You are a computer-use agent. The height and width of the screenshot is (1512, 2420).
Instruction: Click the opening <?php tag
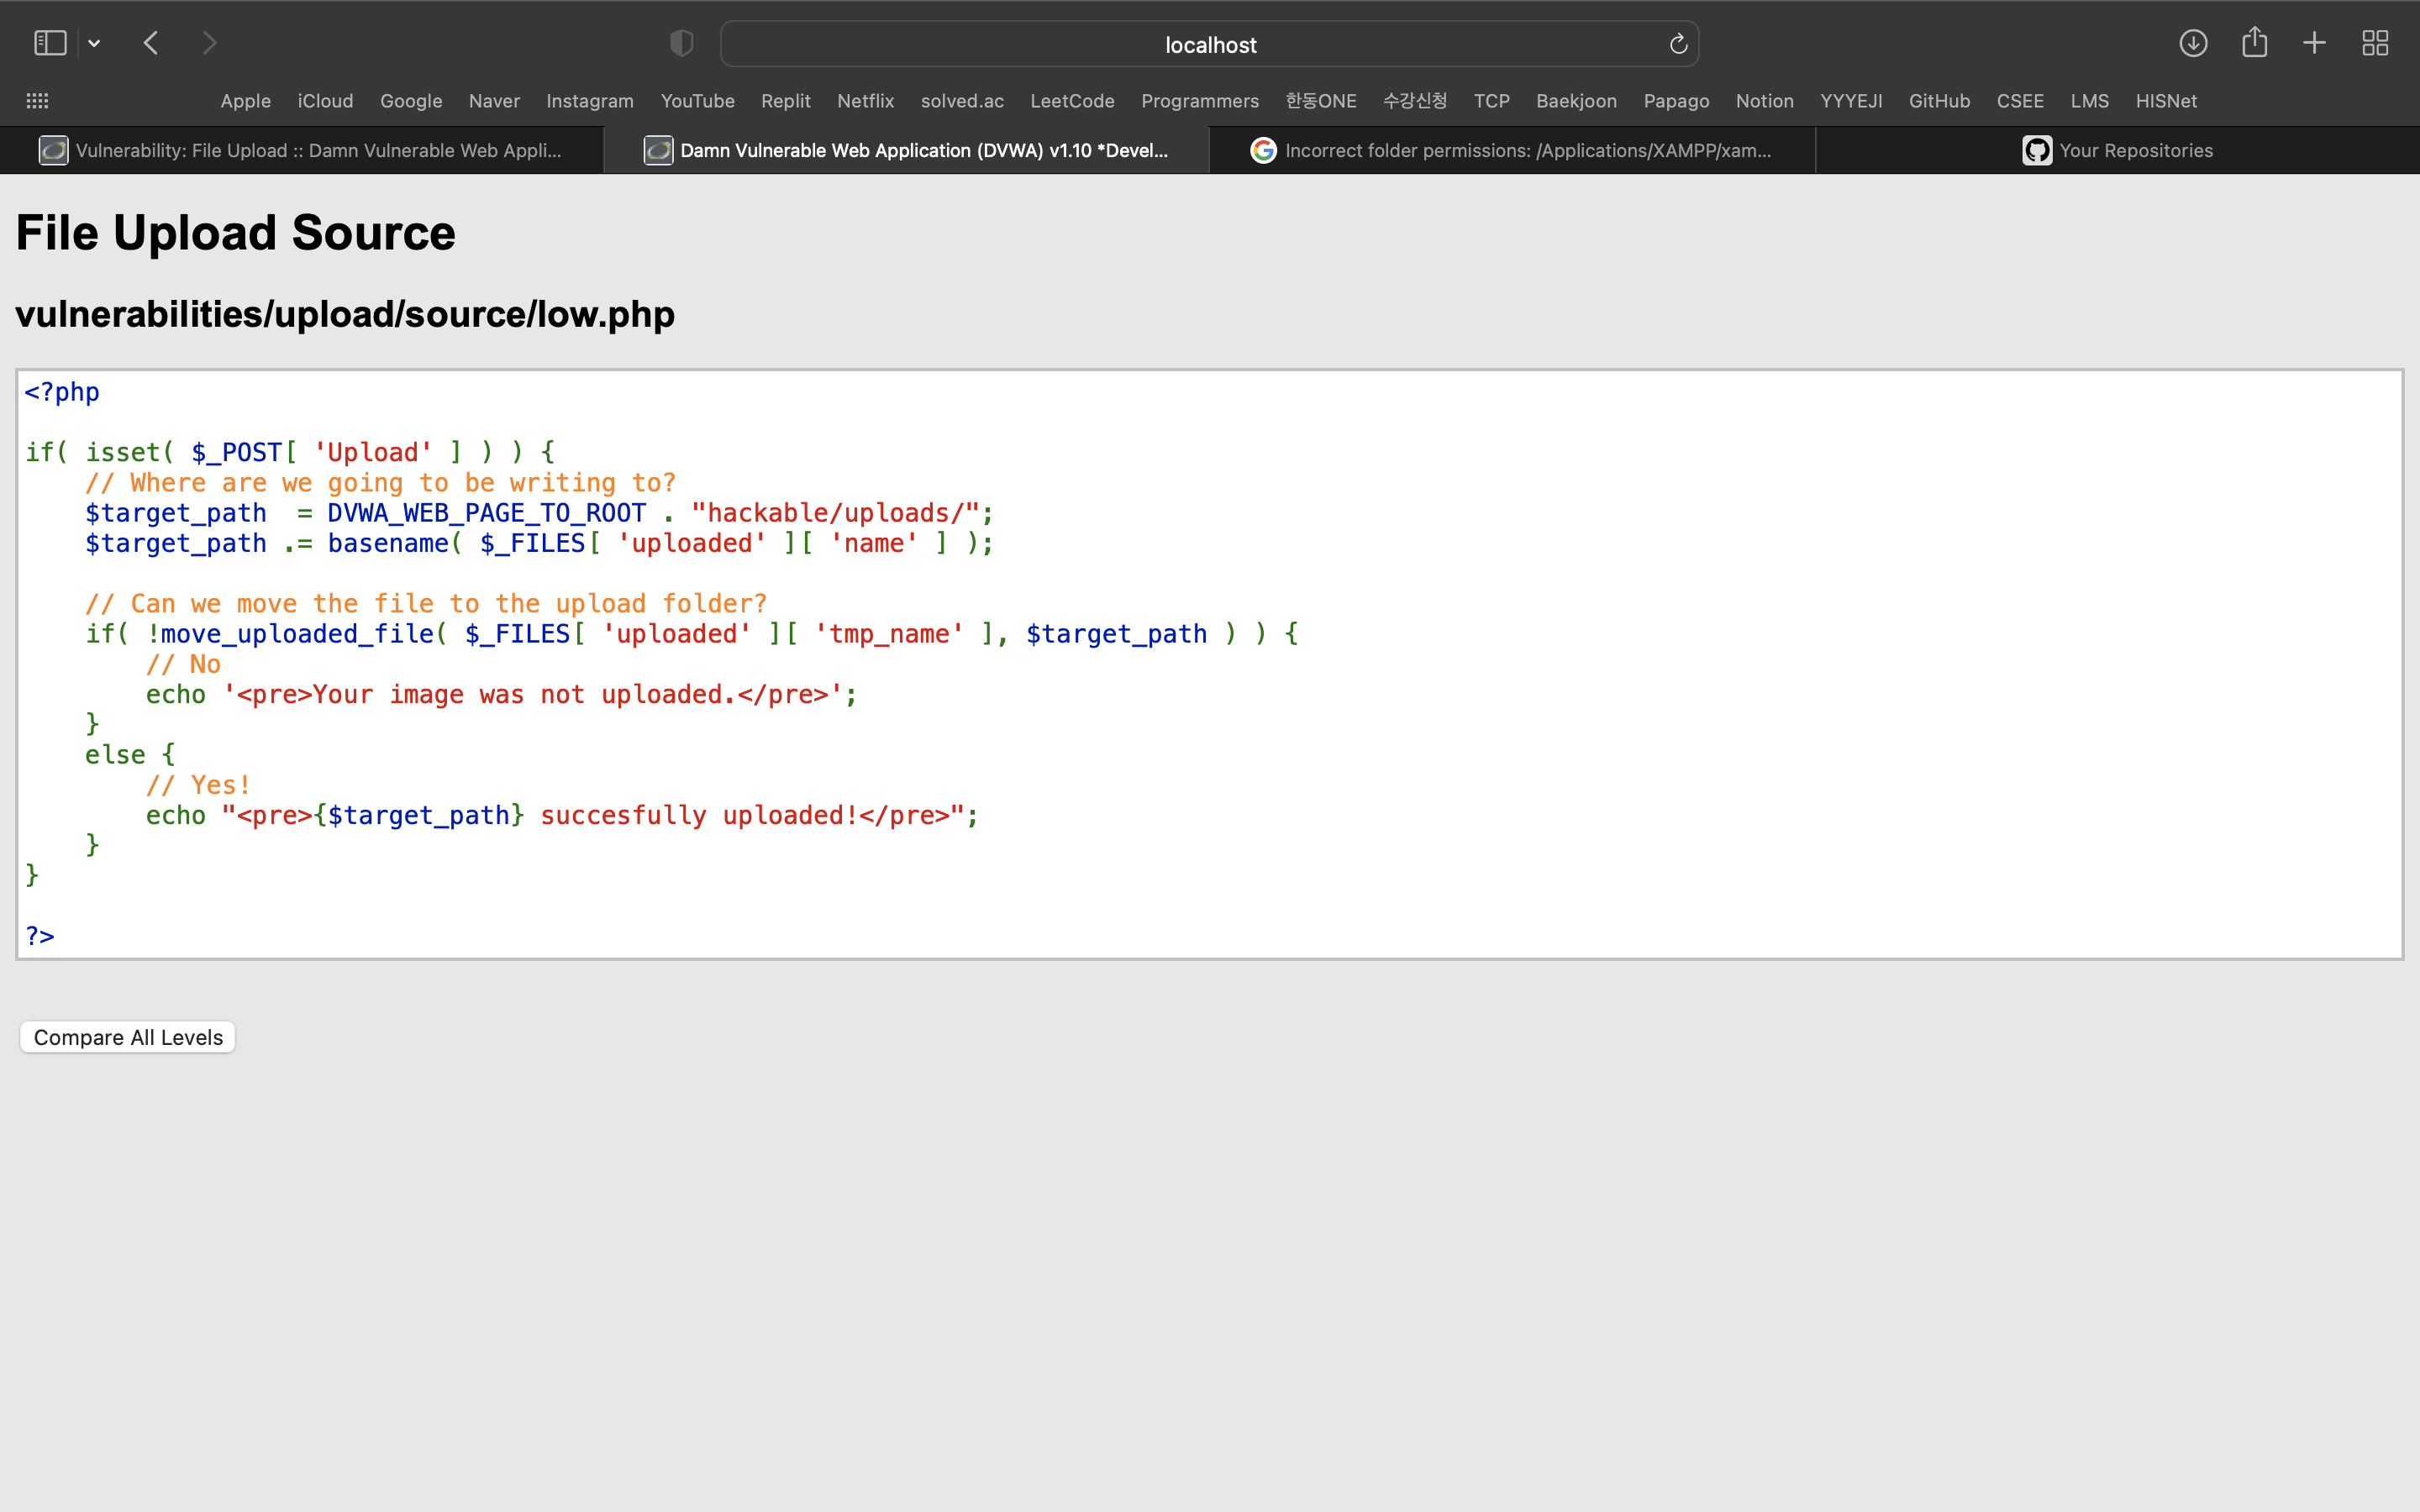[x=62, y=392]
